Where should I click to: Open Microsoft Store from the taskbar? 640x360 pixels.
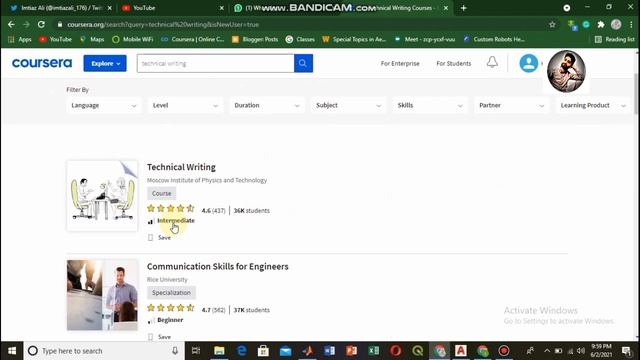(263, 351)
